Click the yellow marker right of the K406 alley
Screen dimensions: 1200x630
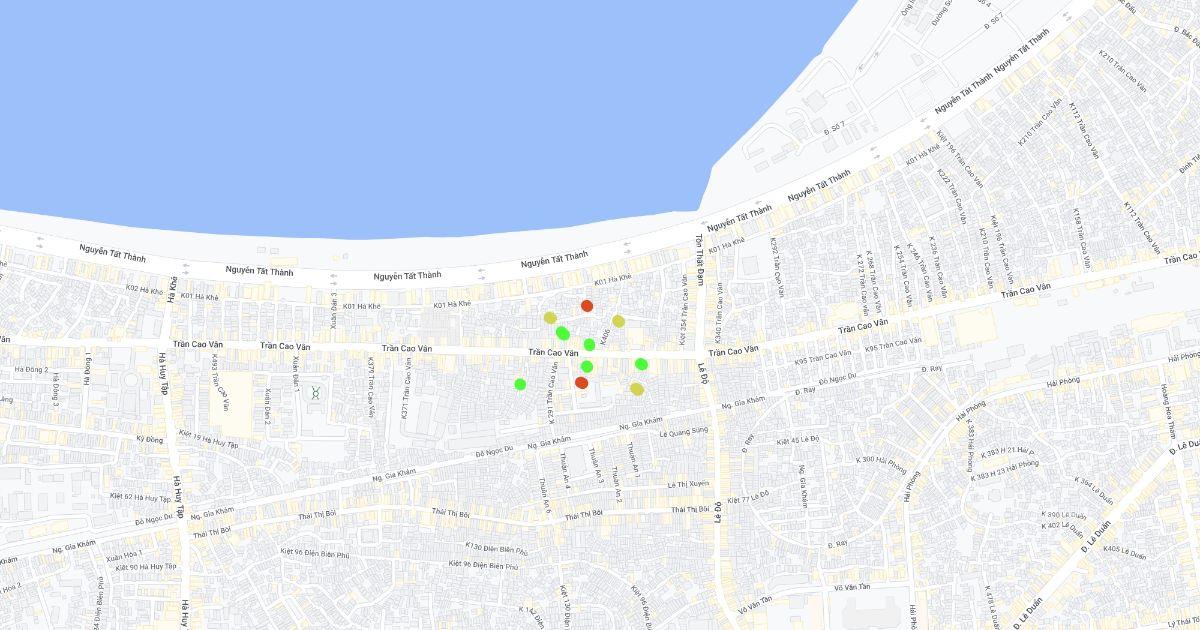pos(618,321)
